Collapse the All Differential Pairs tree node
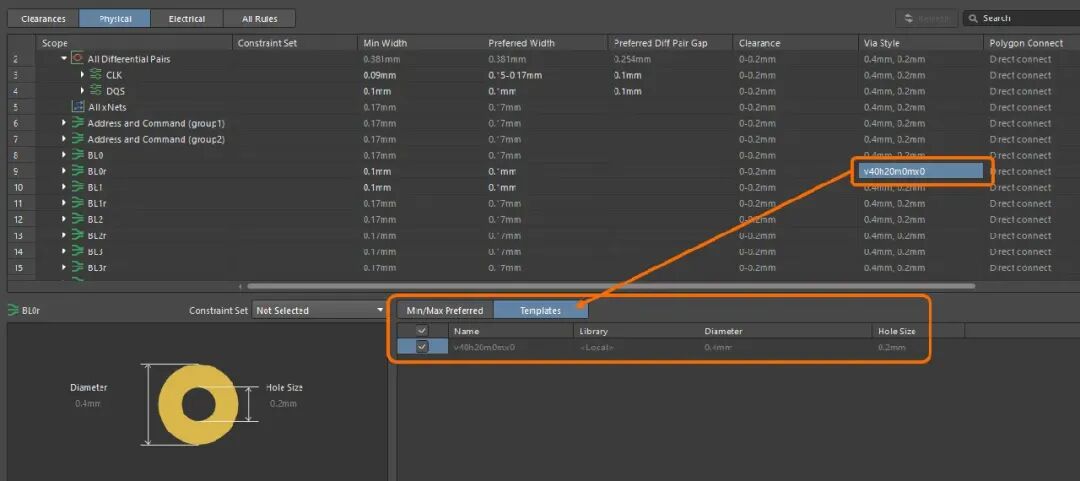Viewport: 1080px width, 481px height. [x=64, y=59]
